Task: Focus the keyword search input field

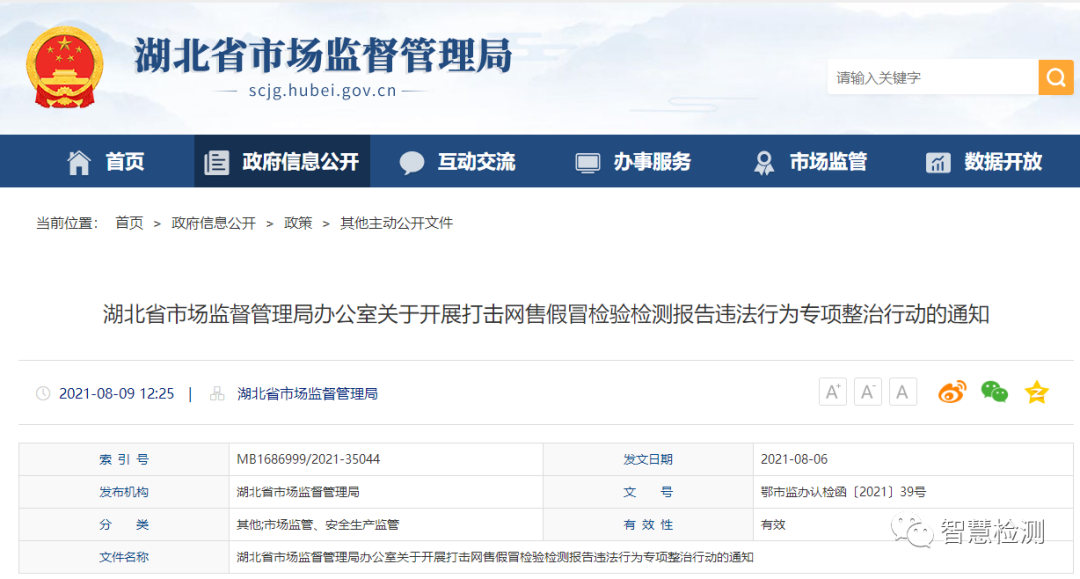Action: coord(930,77)
